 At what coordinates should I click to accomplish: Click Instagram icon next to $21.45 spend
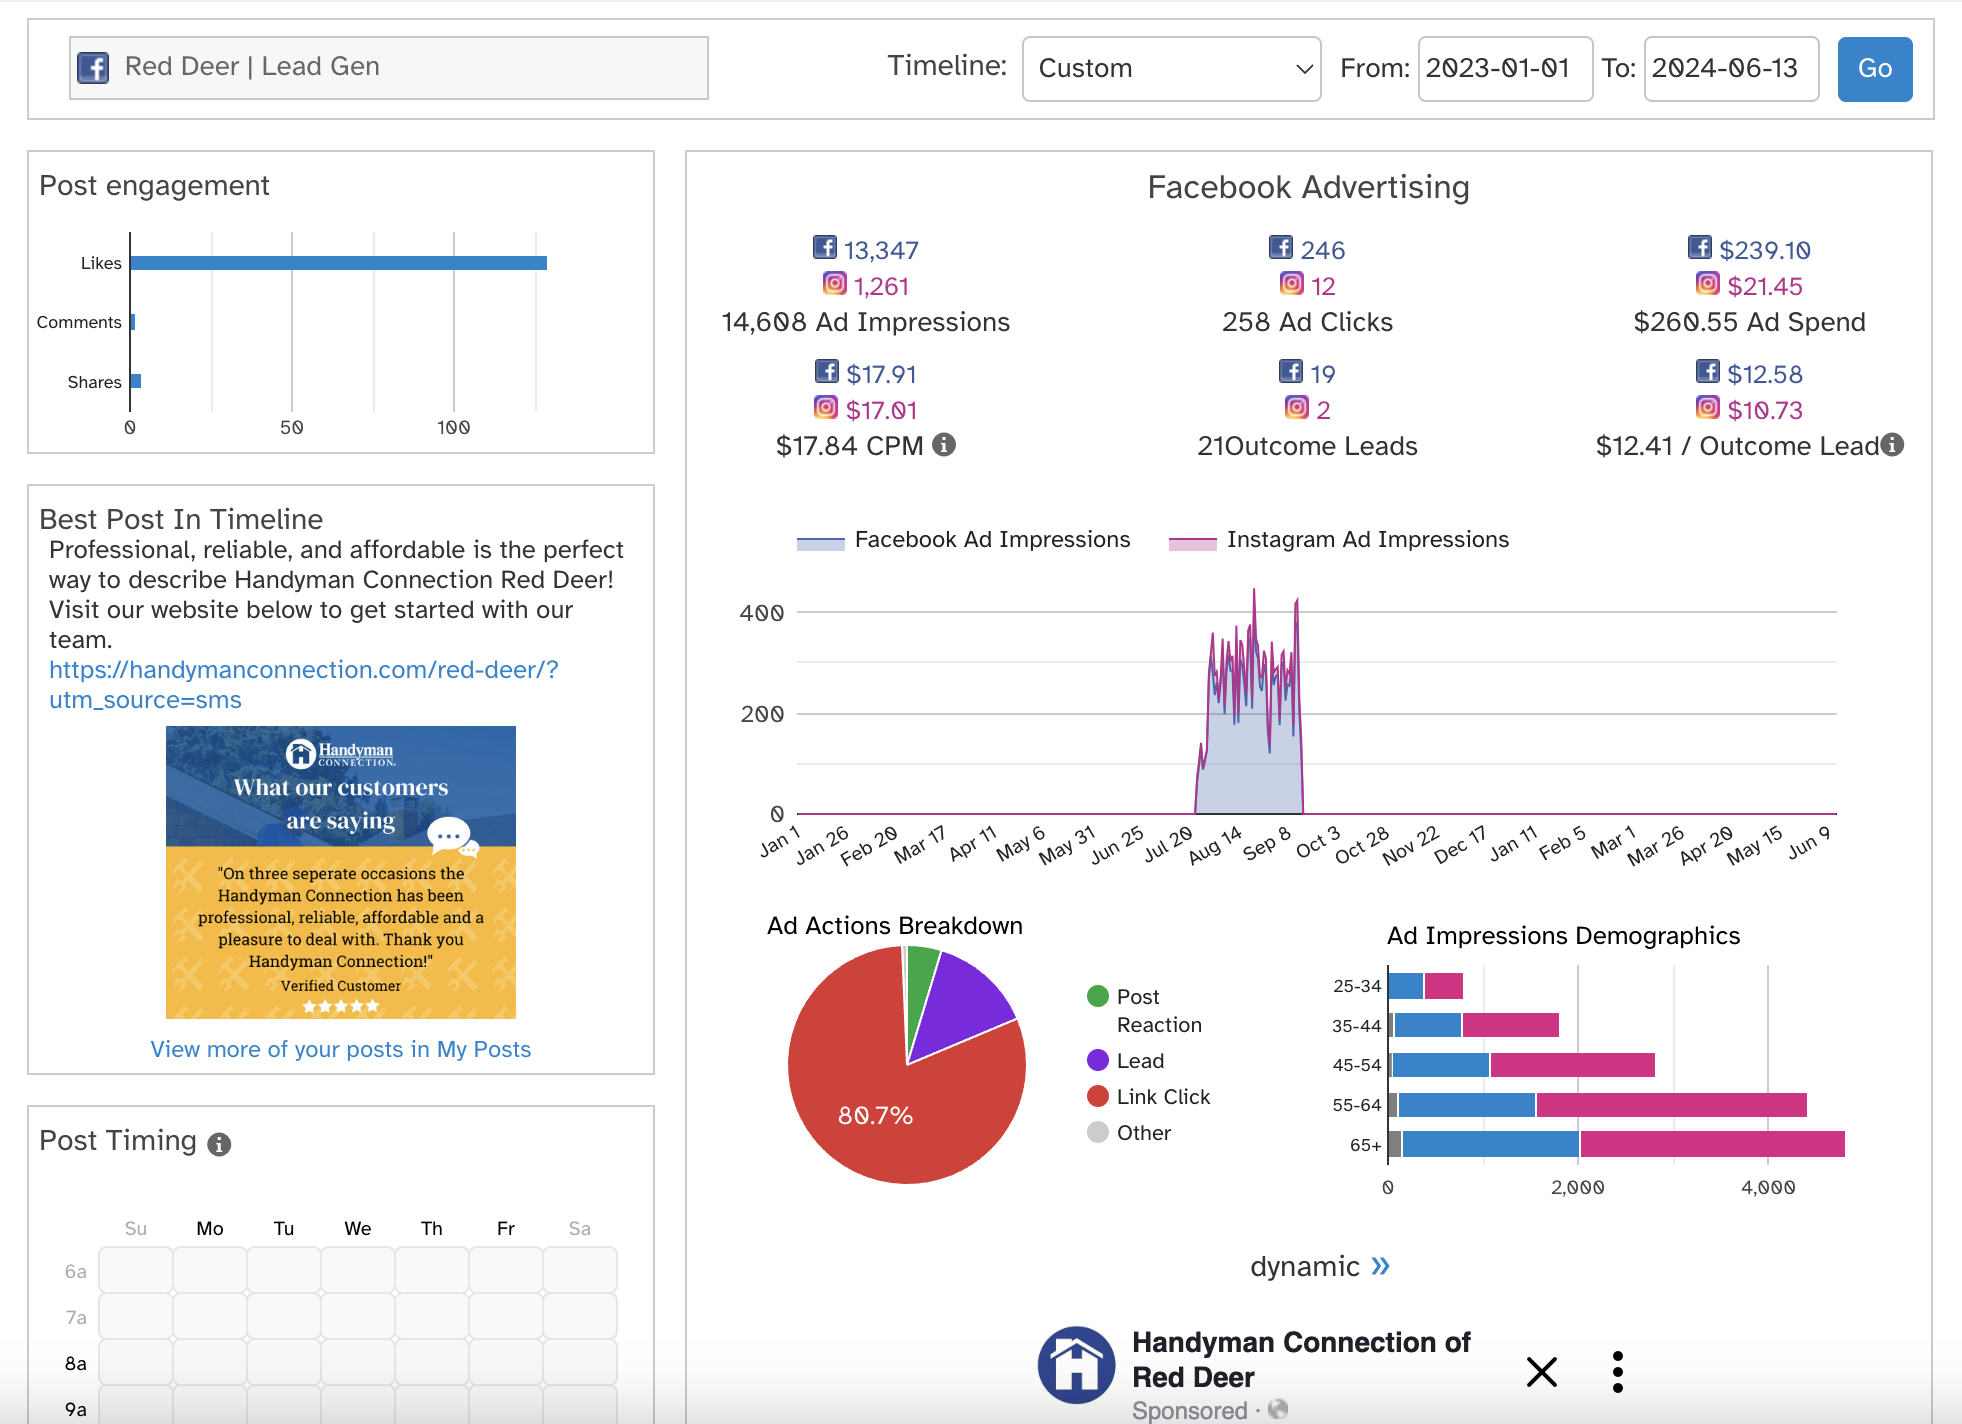click(1708, 283)
